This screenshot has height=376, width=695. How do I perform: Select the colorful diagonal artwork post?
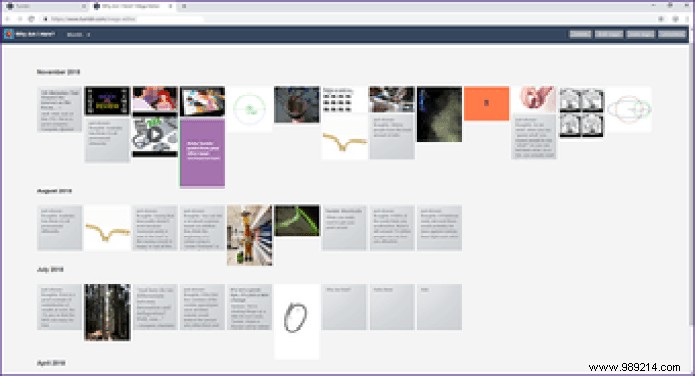pyautogui.click(x=203, y=101)
